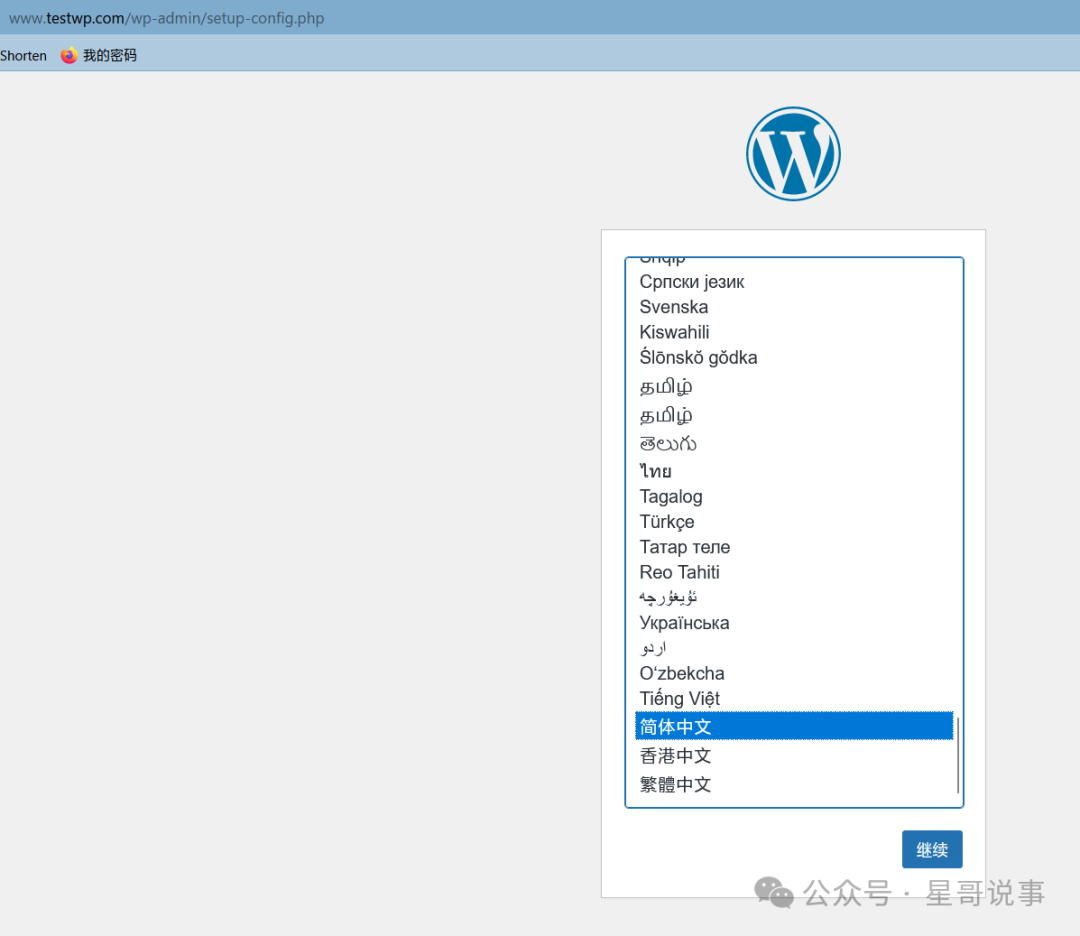Screen dimensions: 1080x936
Task: Select Tiếng Việt language option
Action: (x=794, y=698)
